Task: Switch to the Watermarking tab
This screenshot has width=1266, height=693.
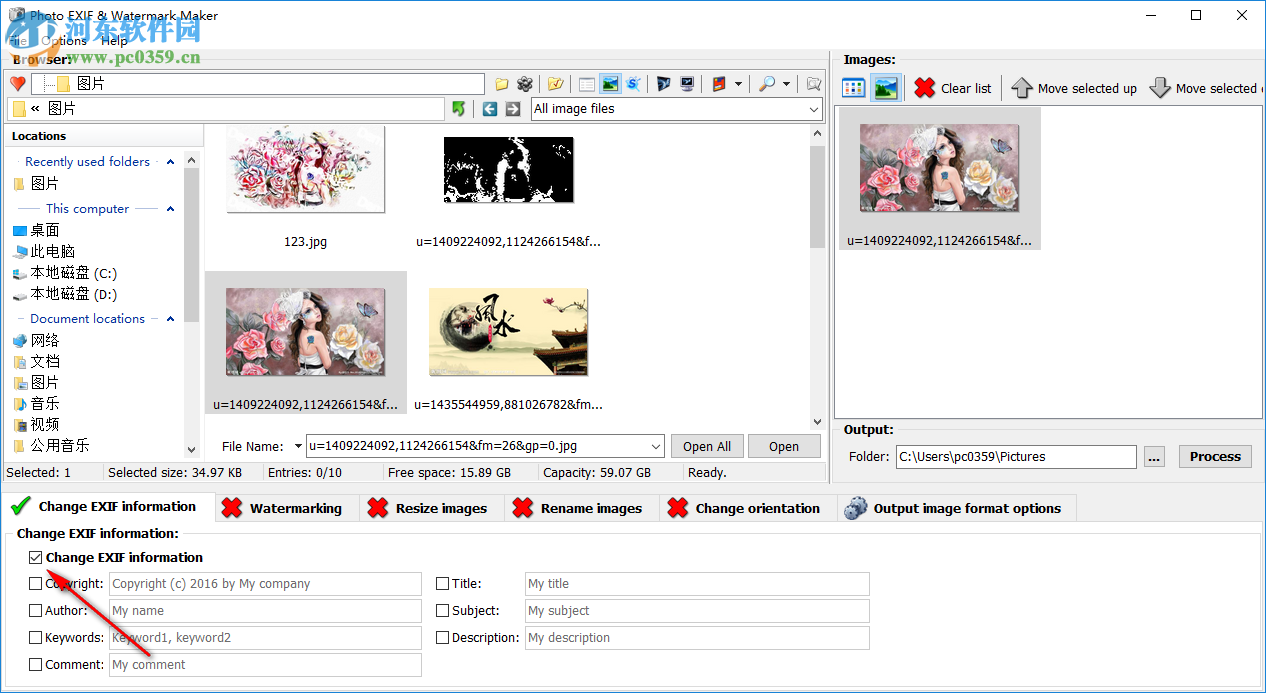Action: pyautogui.click(x=286, y=507)
